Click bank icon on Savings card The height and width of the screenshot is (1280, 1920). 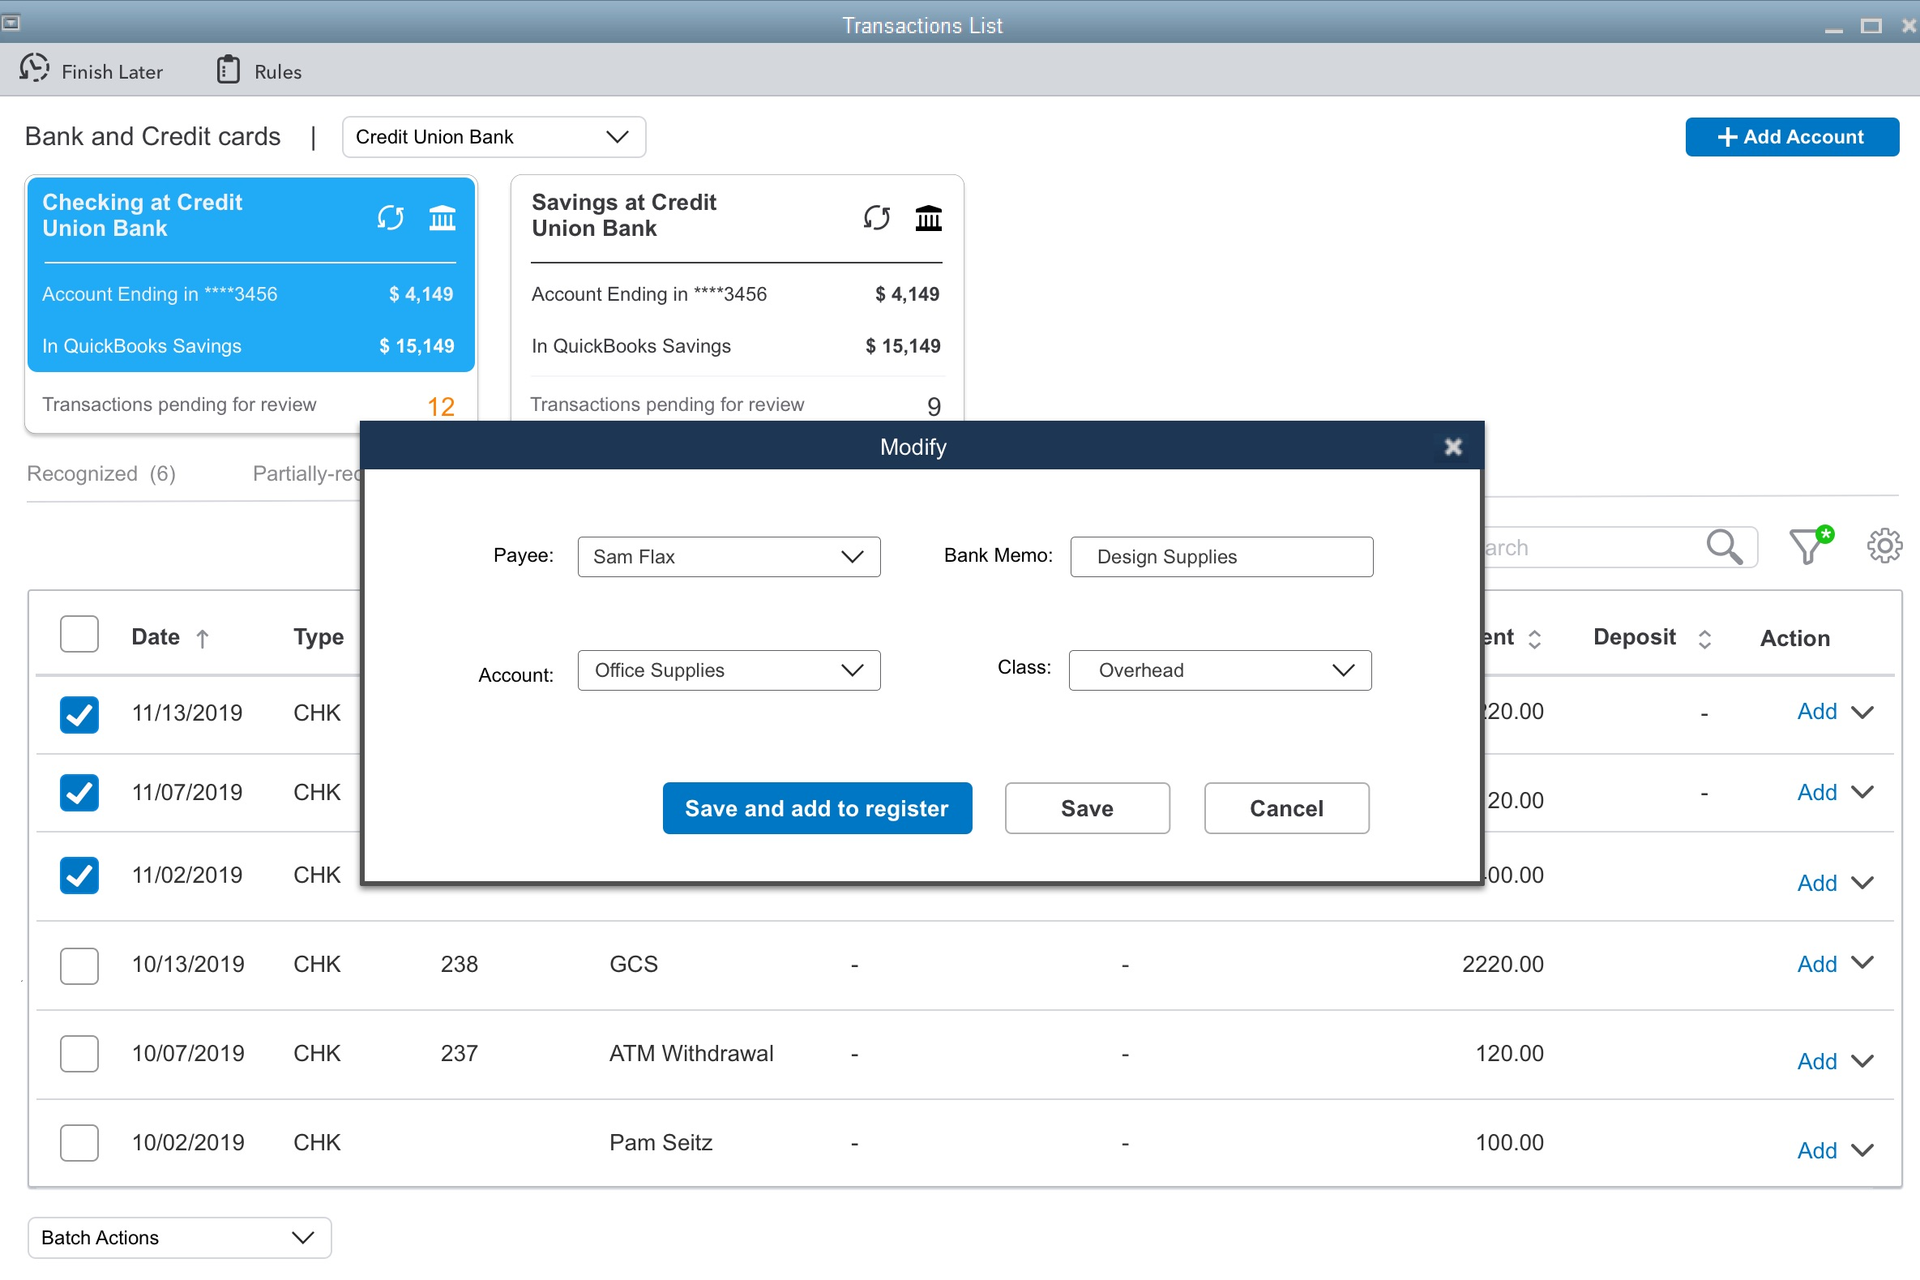pos(928,217)
